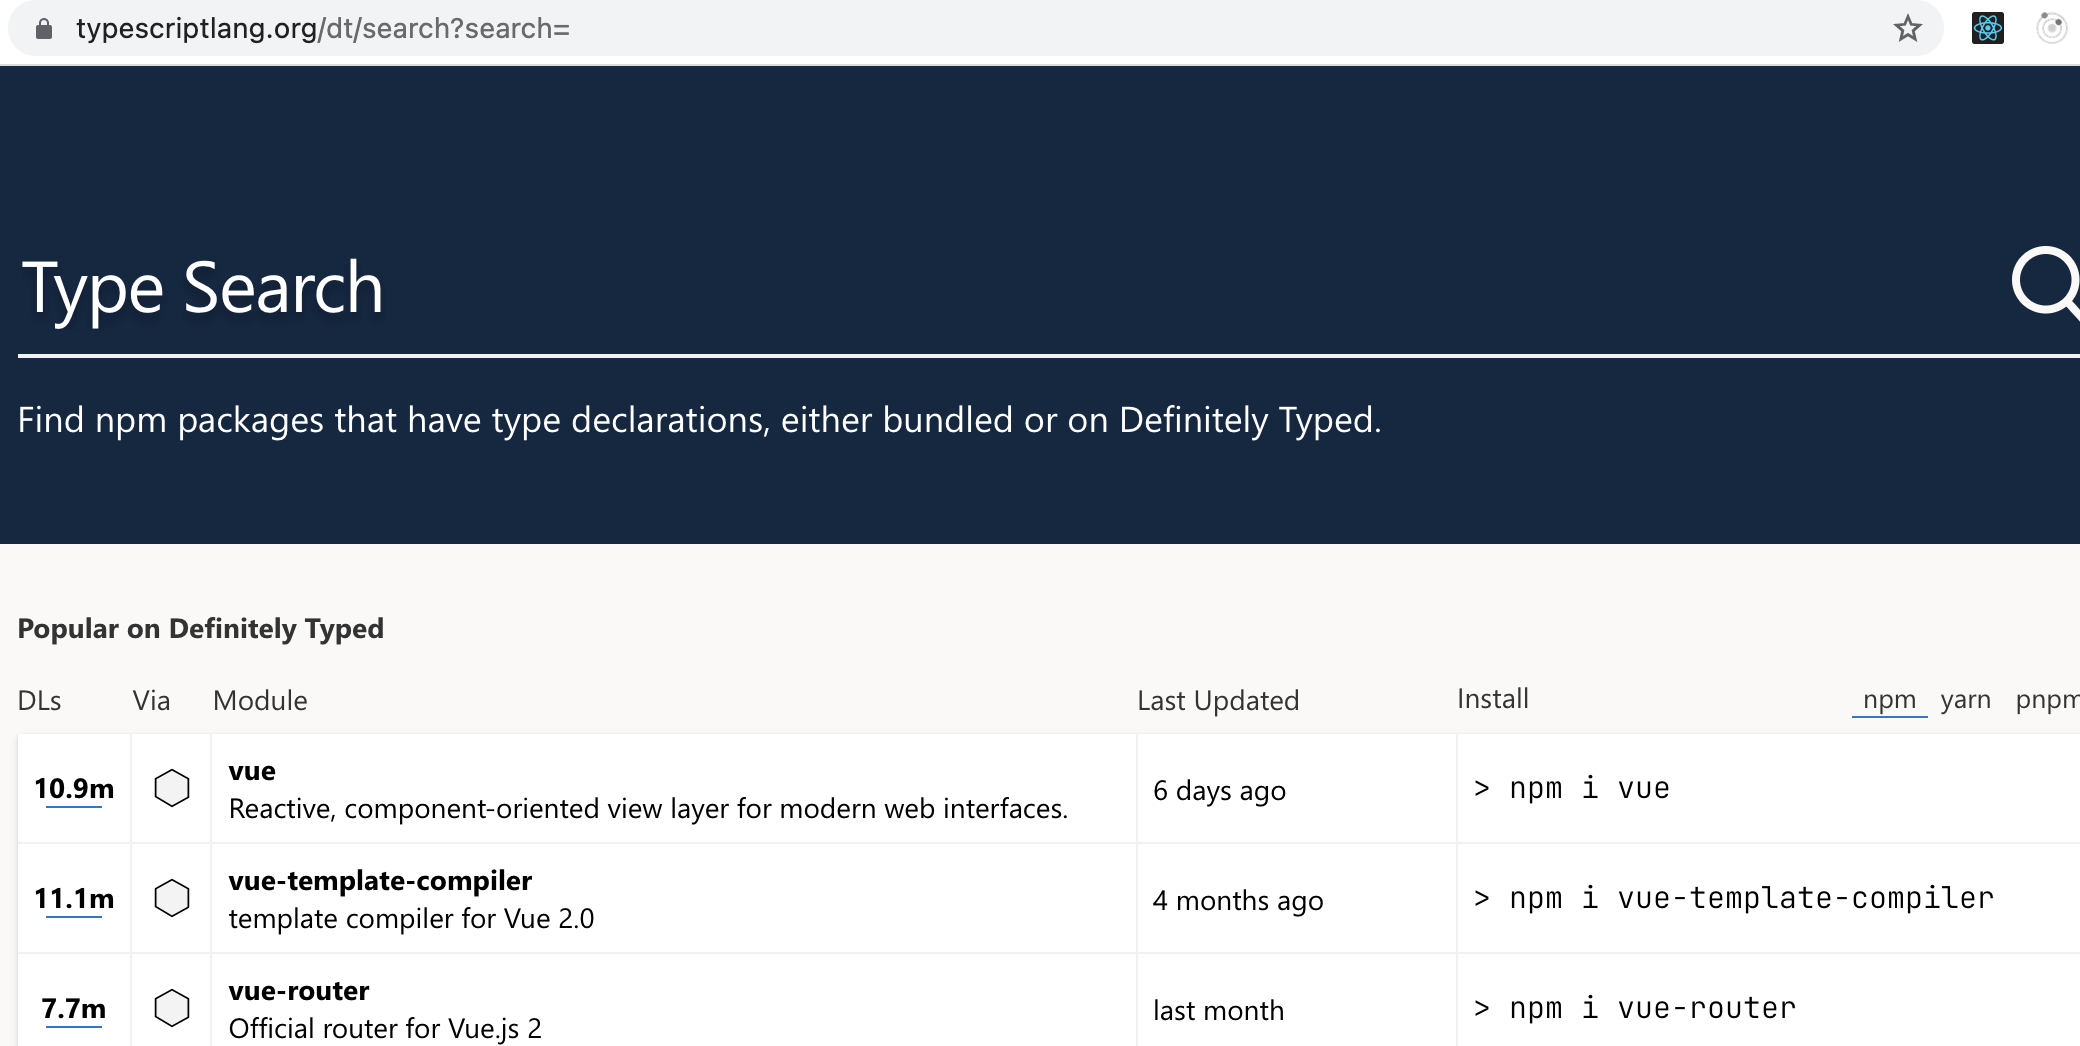Click hexagon Via icon for vue-template-compiler
Image resolution: width=2080 pixels, height=1046 pixels.
[x=172, y=898]
